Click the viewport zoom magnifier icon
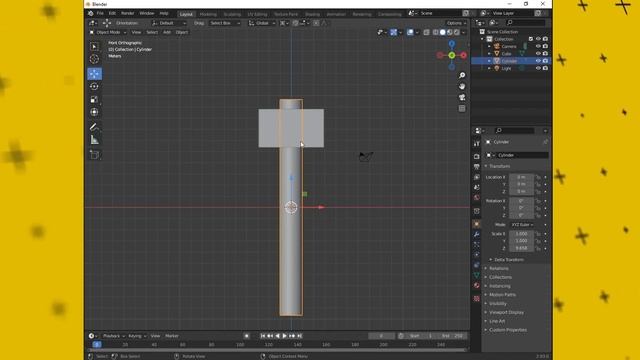This screenshot has width=640, height=360. pyautogui.click(x=462, y=76)
